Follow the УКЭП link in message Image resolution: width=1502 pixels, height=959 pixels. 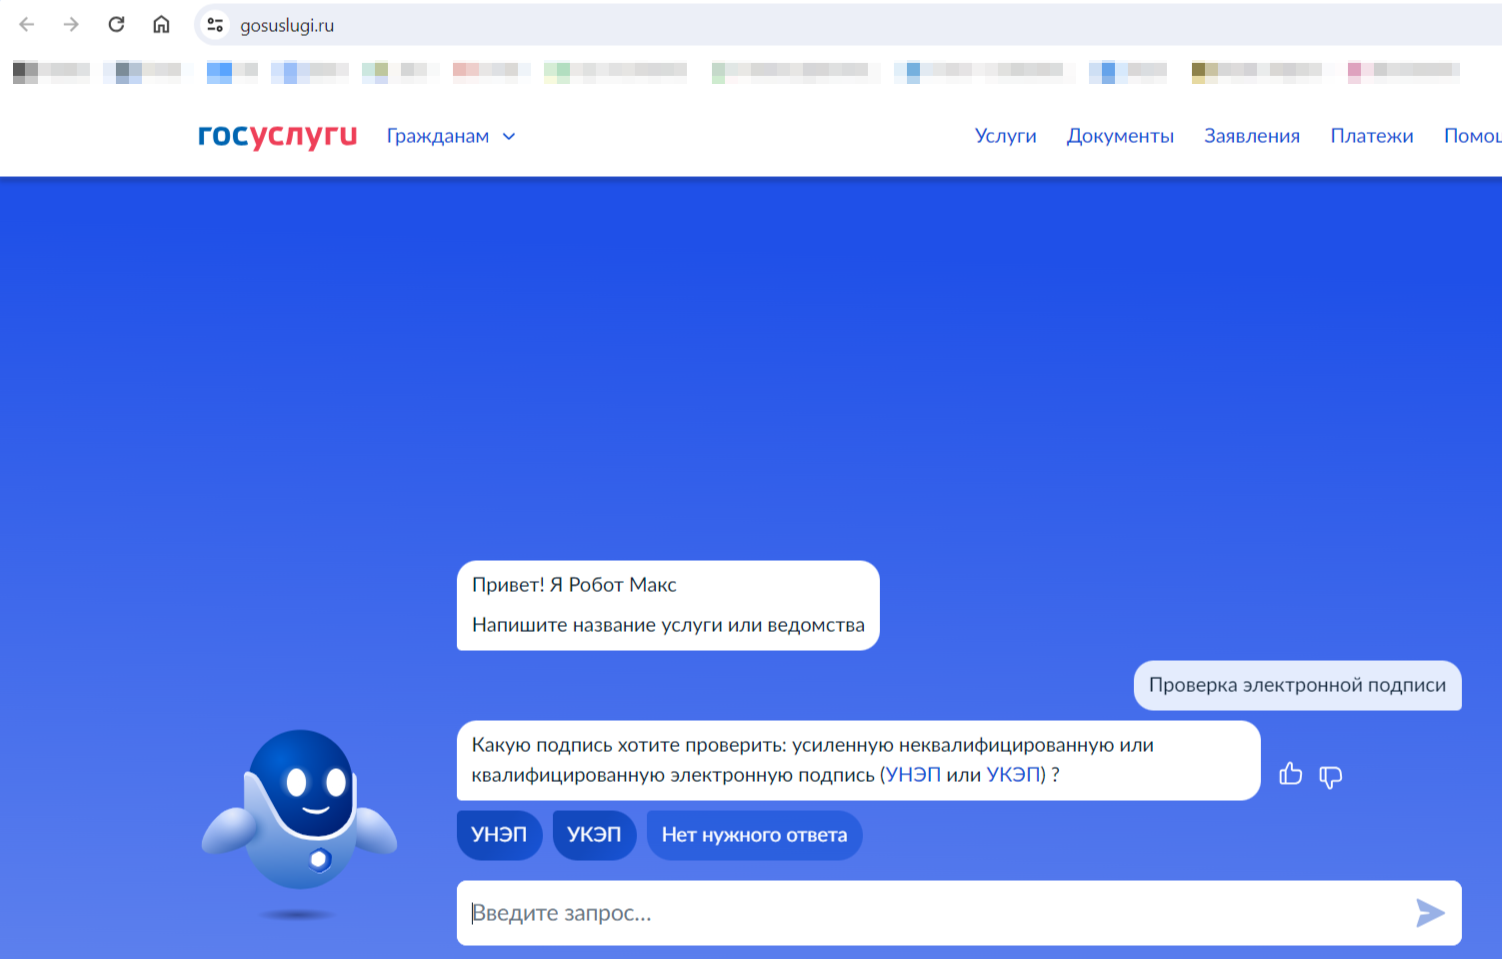pos(1013,775)
